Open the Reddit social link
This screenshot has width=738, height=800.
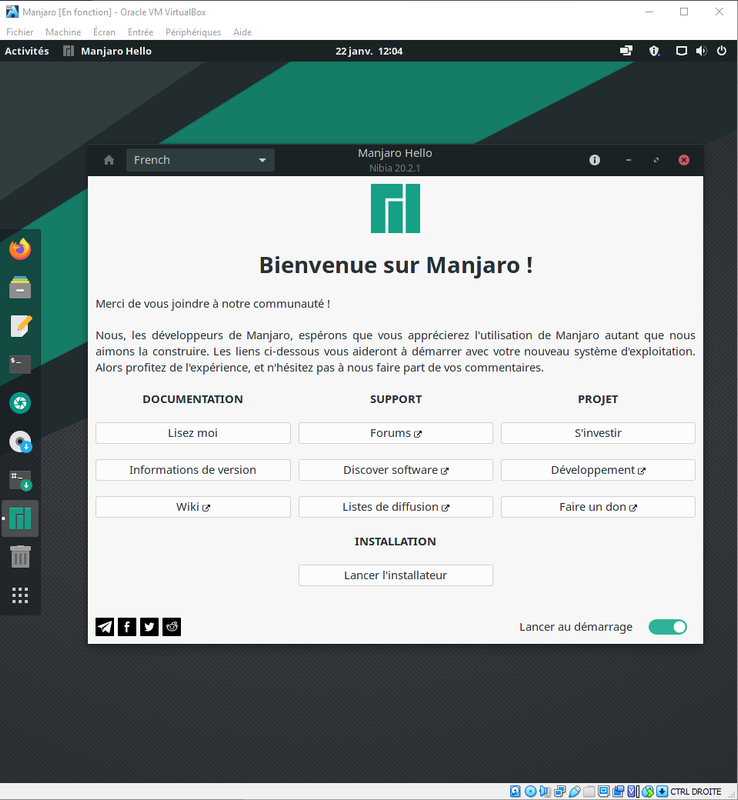171,627
